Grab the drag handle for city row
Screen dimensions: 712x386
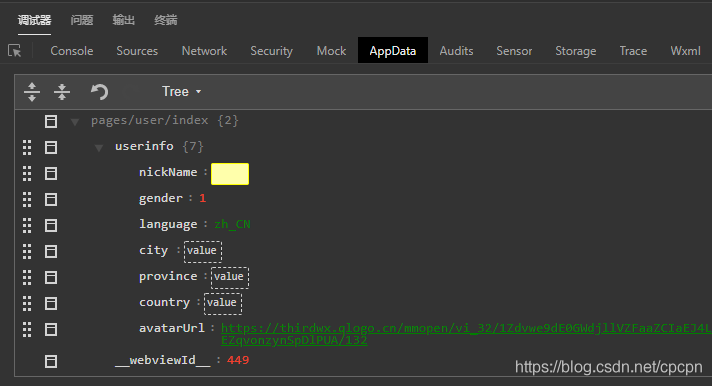27,251
